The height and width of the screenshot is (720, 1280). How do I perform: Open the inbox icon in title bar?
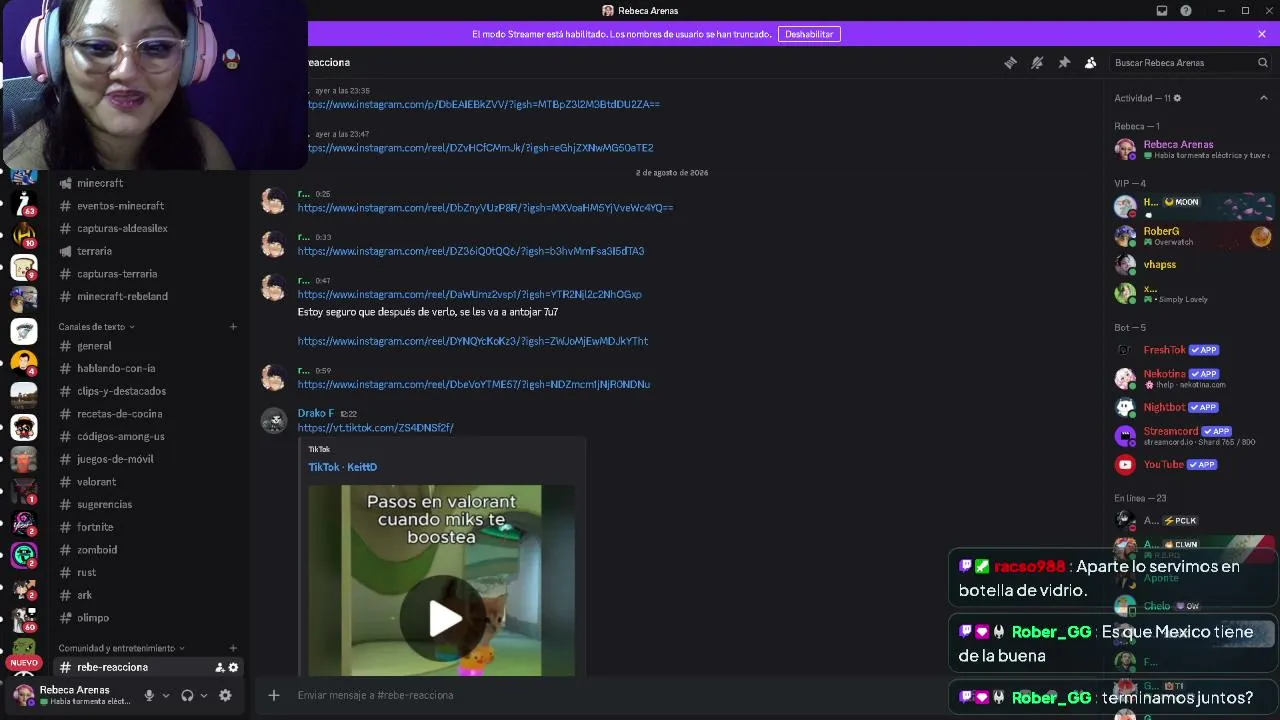(1162, 11)
